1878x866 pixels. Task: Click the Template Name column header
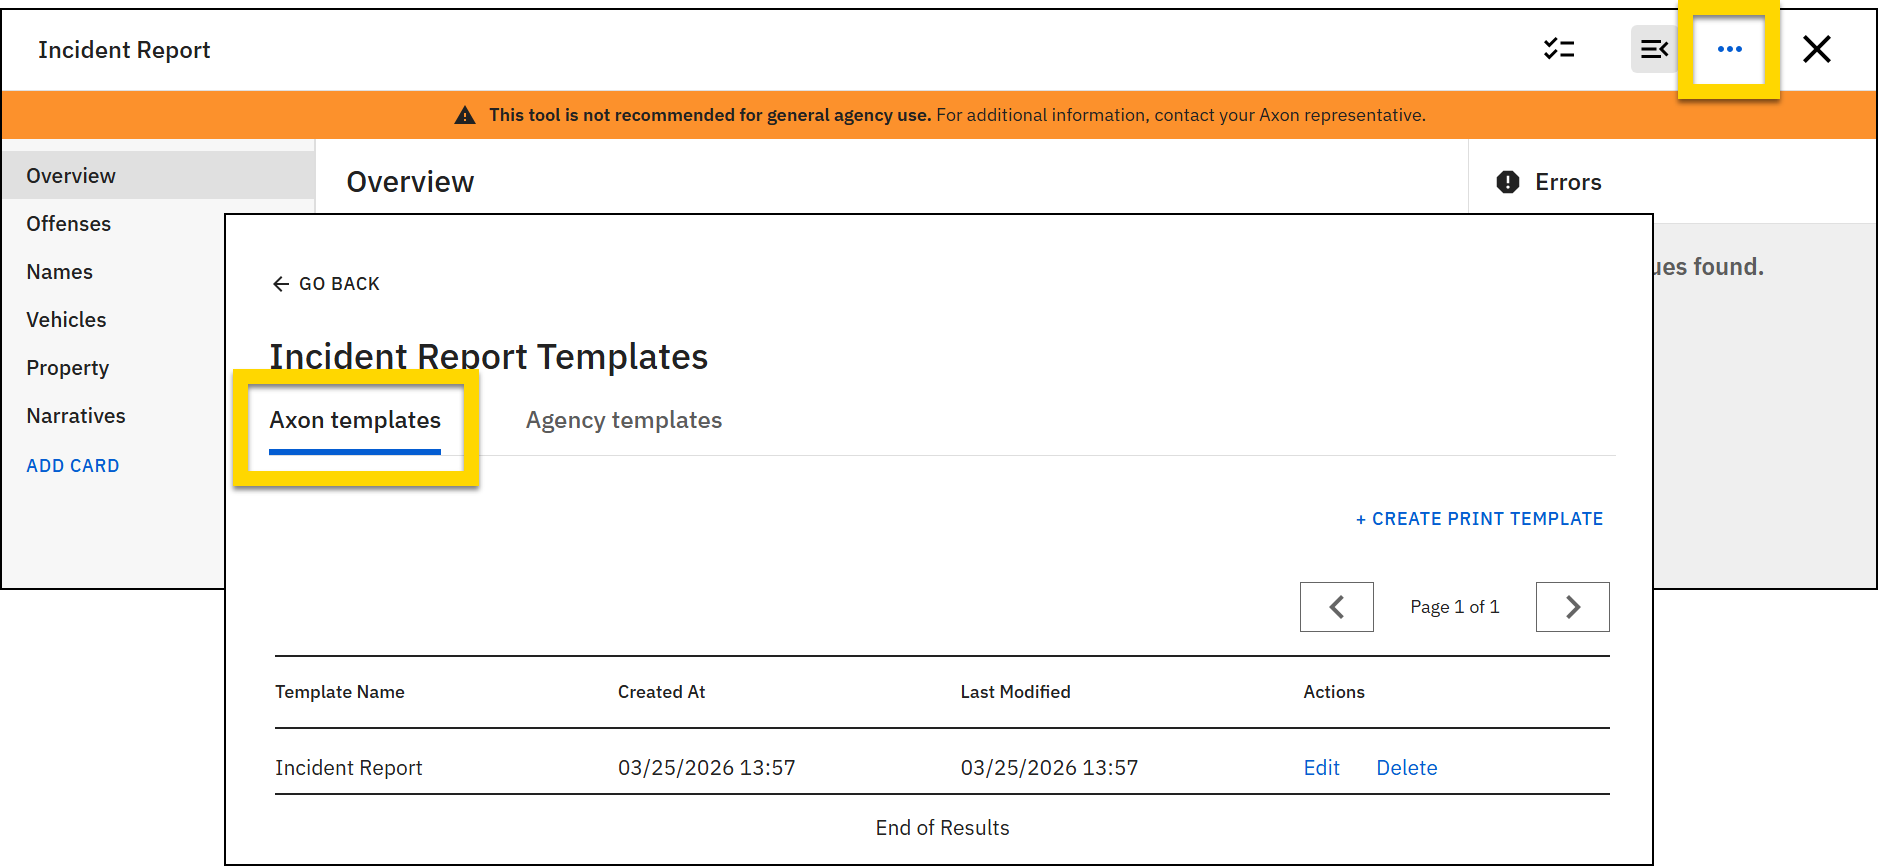(340, 692)
